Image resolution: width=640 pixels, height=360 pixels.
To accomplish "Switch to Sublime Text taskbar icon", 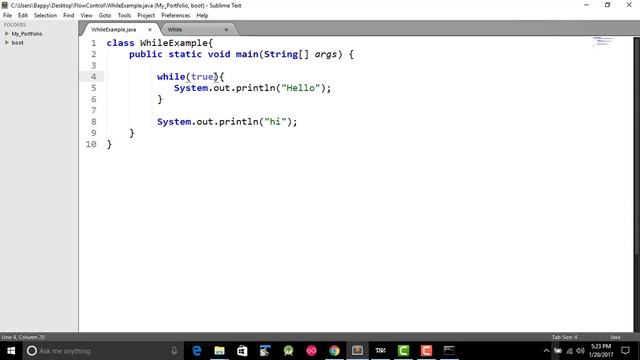I will pyautogui.click(x=357, y=351).
